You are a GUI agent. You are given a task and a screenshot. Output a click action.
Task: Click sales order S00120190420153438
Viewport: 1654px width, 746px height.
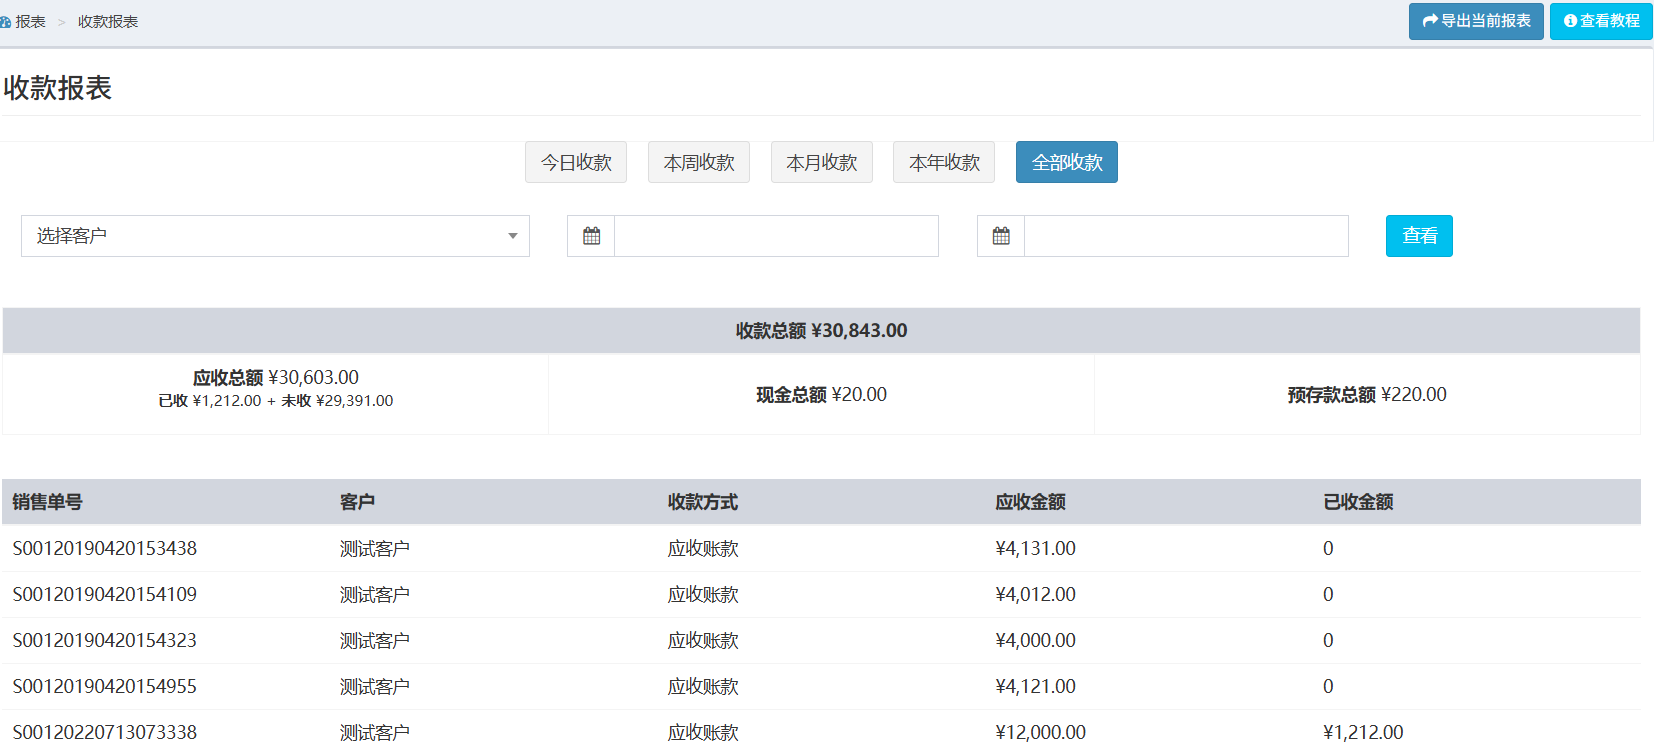[x=105, y=548]
